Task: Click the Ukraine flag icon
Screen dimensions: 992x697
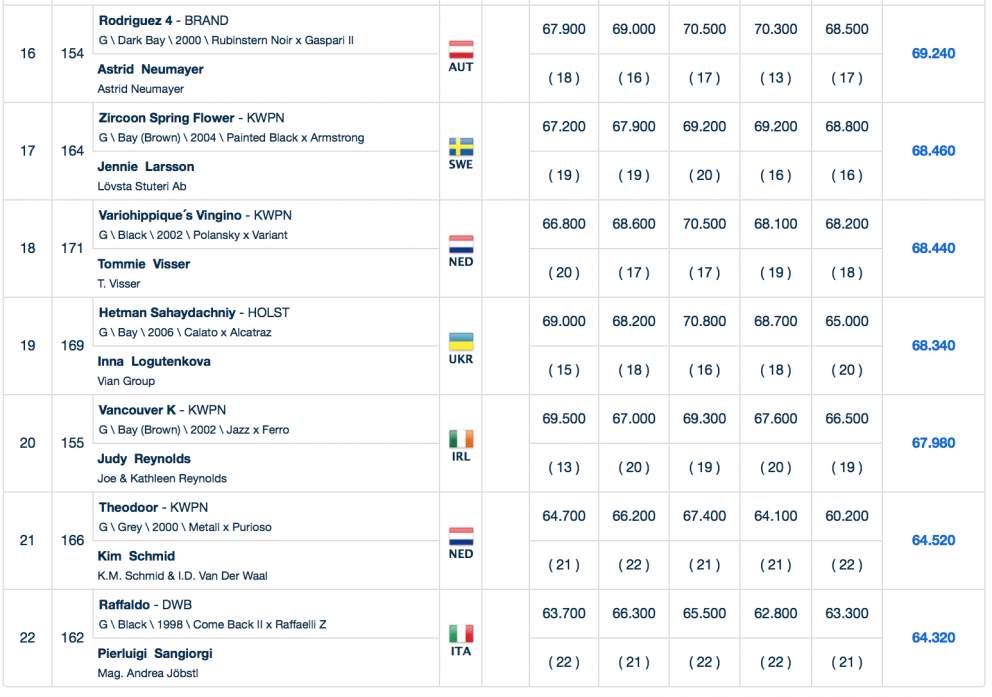Action: [x=461, y=341]
